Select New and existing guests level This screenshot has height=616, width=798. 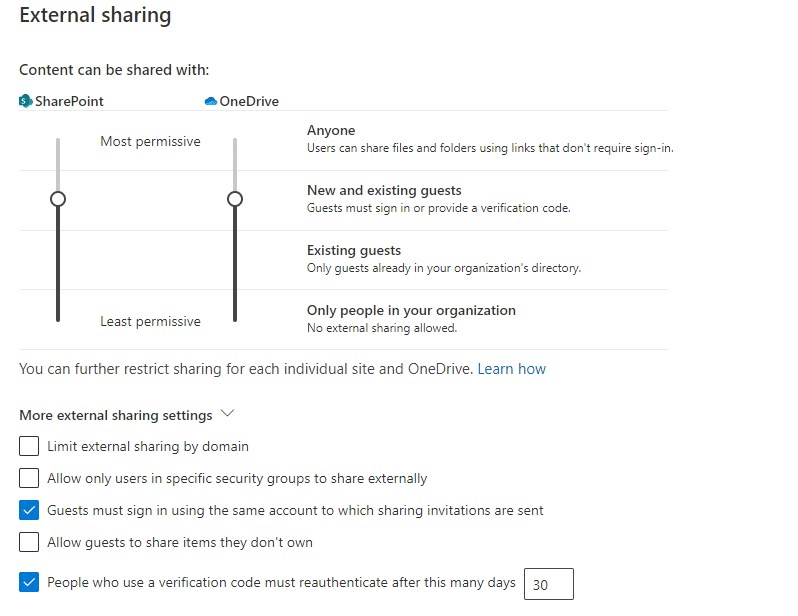click(x=384, y=191)
